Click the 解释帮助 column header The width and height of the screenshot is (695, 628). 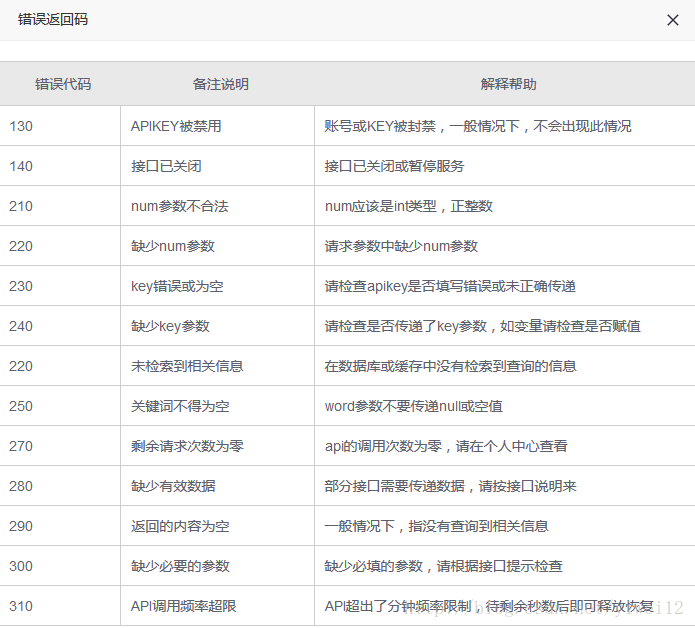508,84
